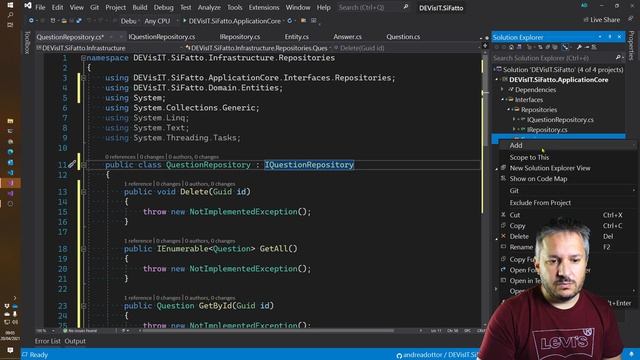Click the quick actions screwdriver icon on line 11

pyautogui.click(x=72, y=164)
